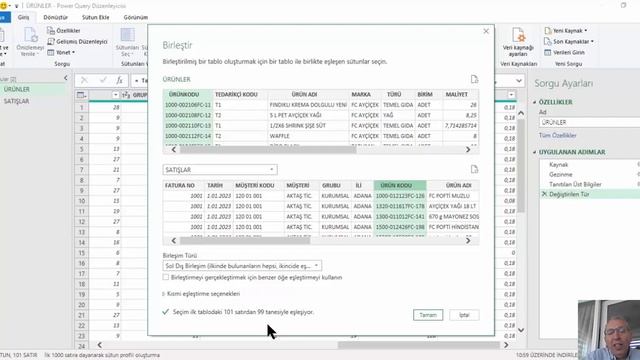
Task: Click the İptal button
Action: pos(464,315)
